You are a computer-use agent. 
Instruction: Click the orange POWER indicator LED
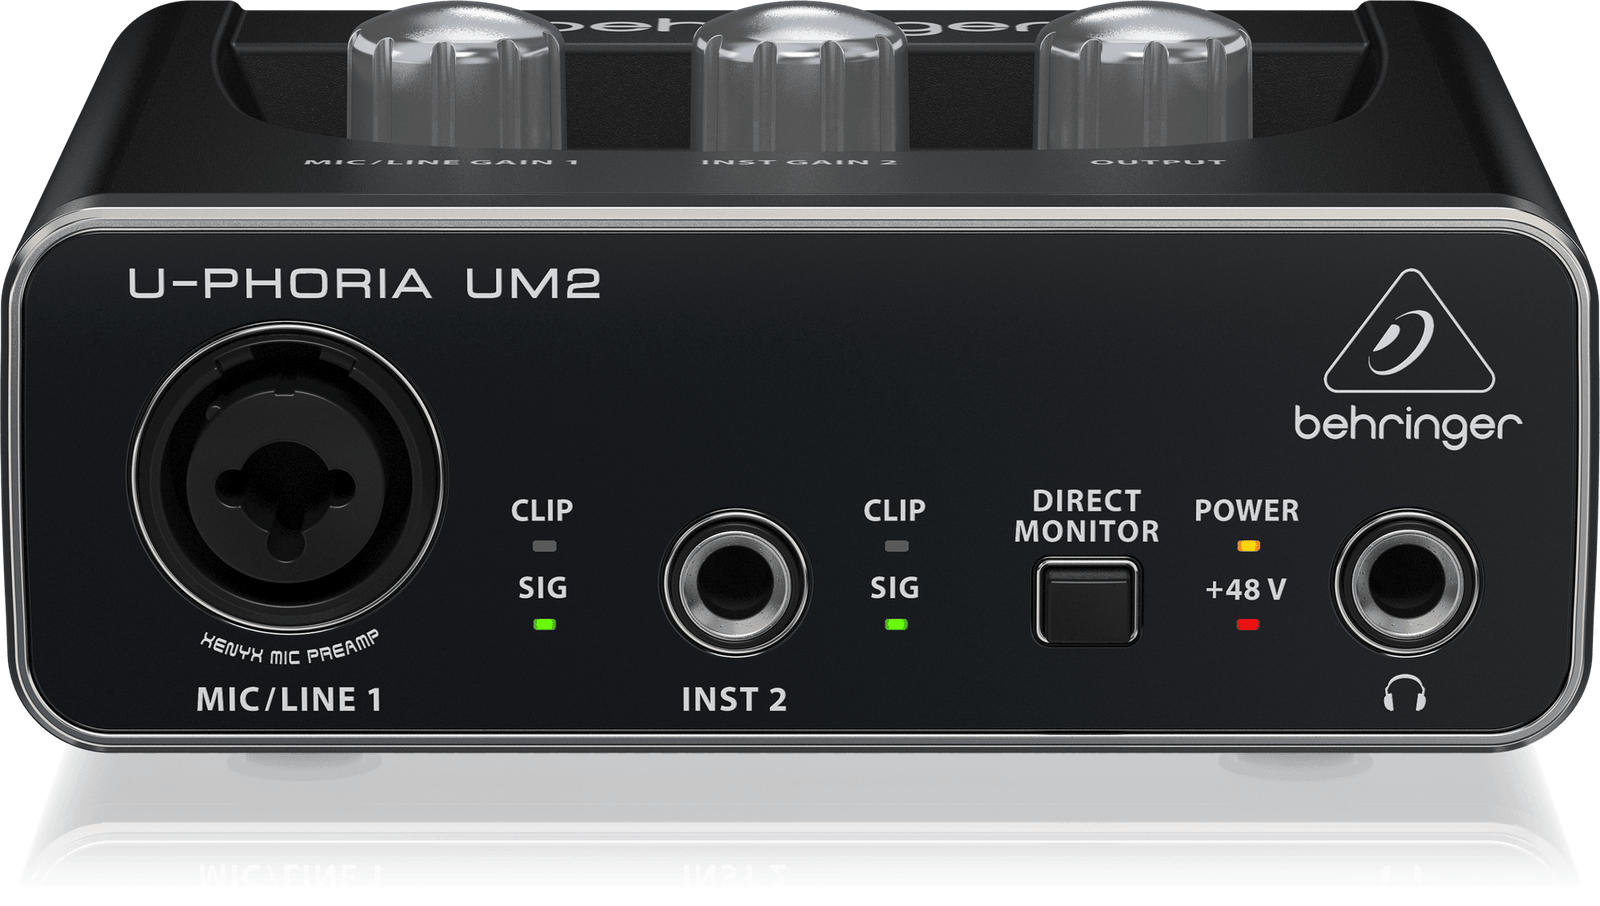1247,546
